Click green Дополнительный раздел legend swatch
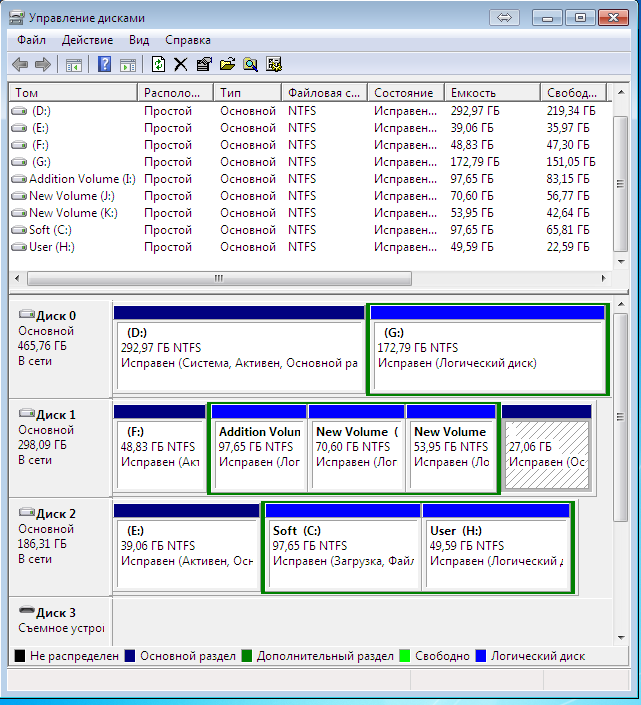The height and width of the screenshot is (705, 641). coord(246,656)
